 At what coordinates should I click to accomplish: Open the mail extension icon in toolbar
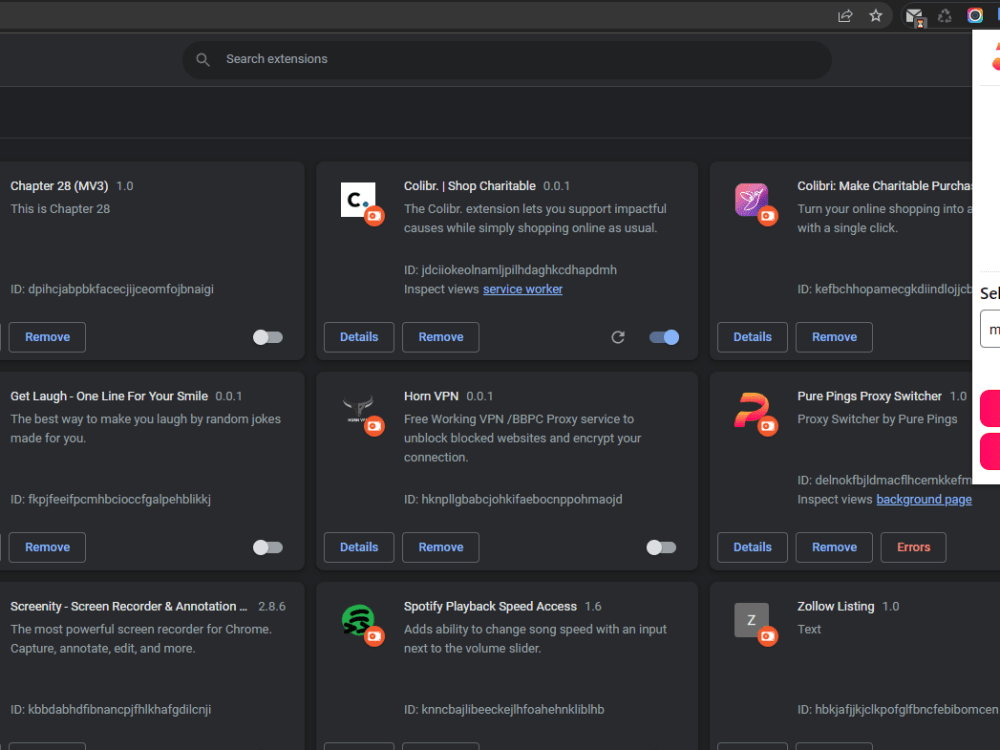click(x=915, y=17)
